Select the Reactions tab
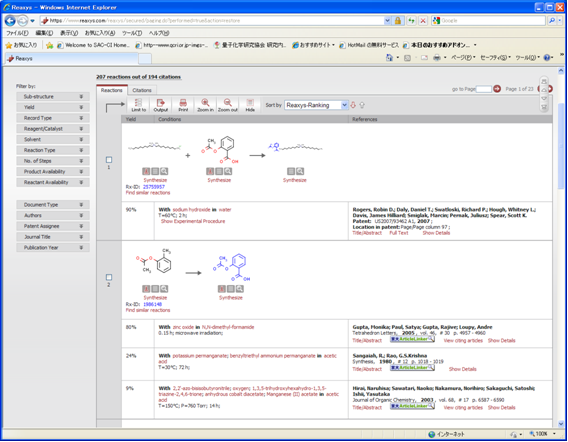 [112, 90]
